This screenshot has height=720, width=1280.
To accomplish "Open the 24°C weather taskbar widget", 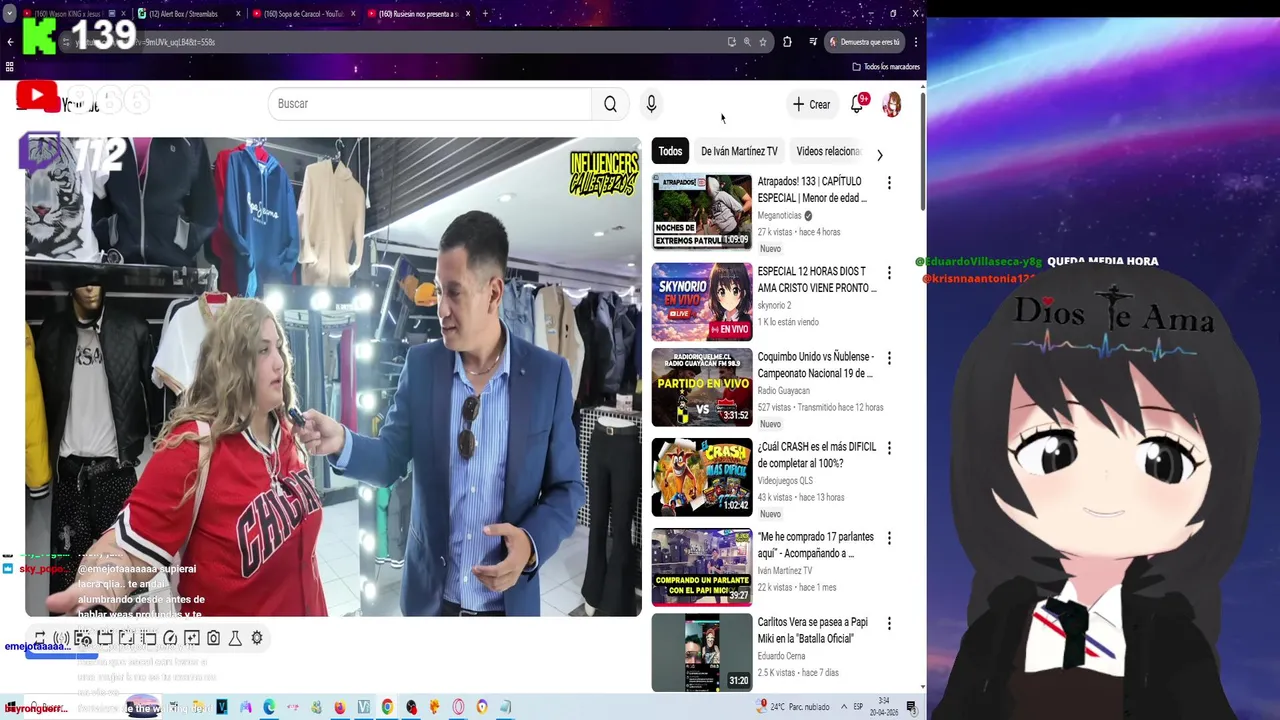I will (x=793, y=707).
